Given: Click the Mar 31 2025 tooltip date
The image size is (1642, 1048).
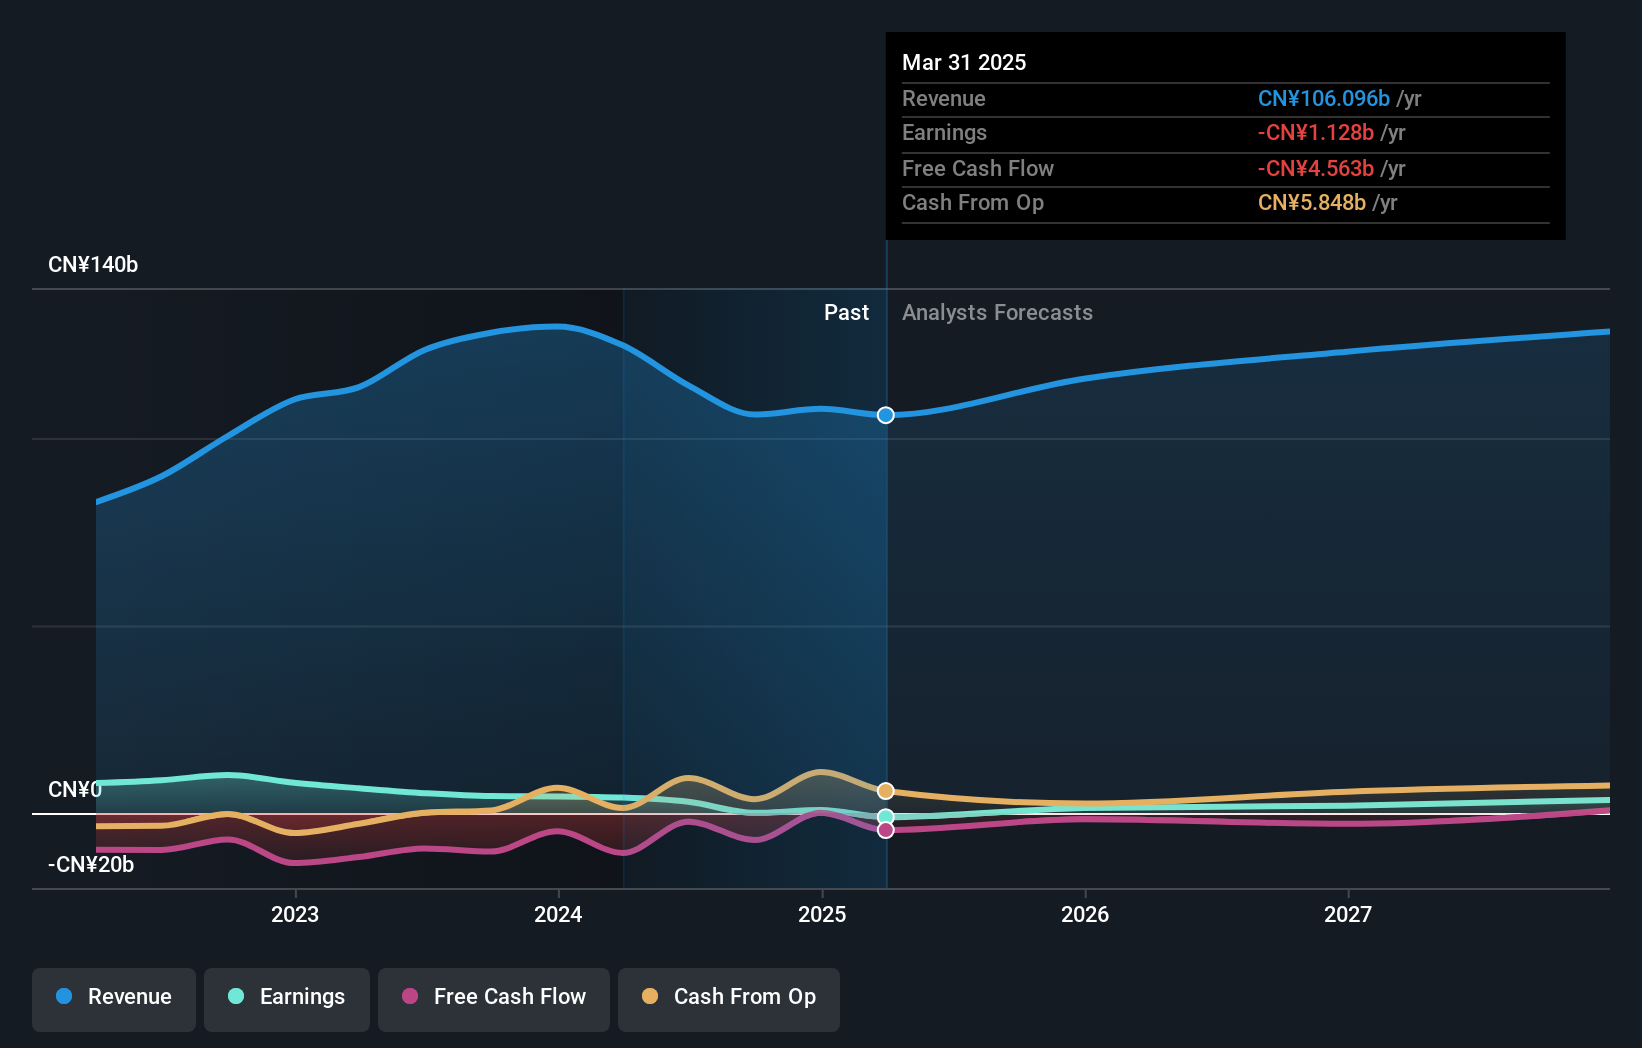Looking at the screenshot, I should point(964,62).
